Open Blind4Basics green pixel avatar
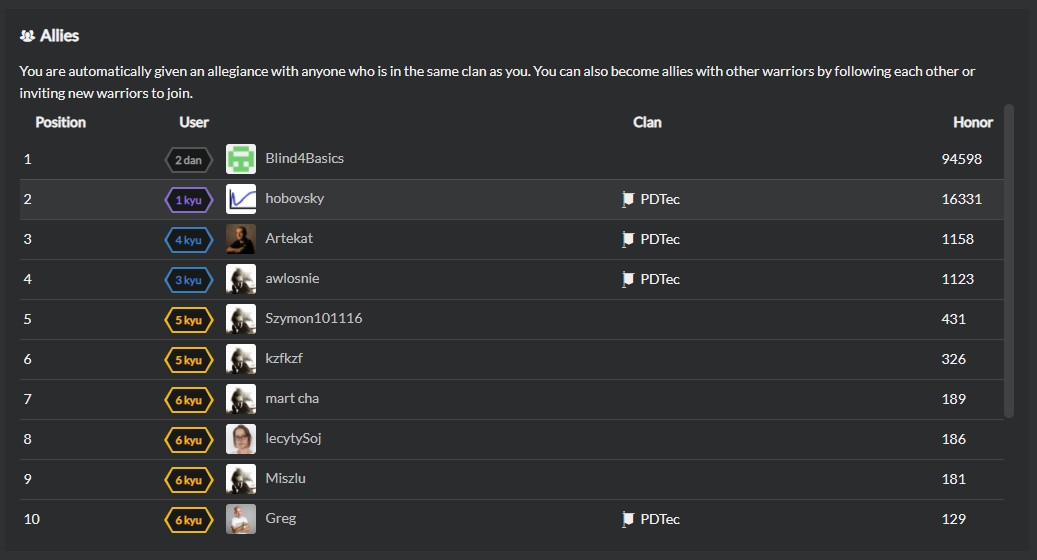 [241, 159]
